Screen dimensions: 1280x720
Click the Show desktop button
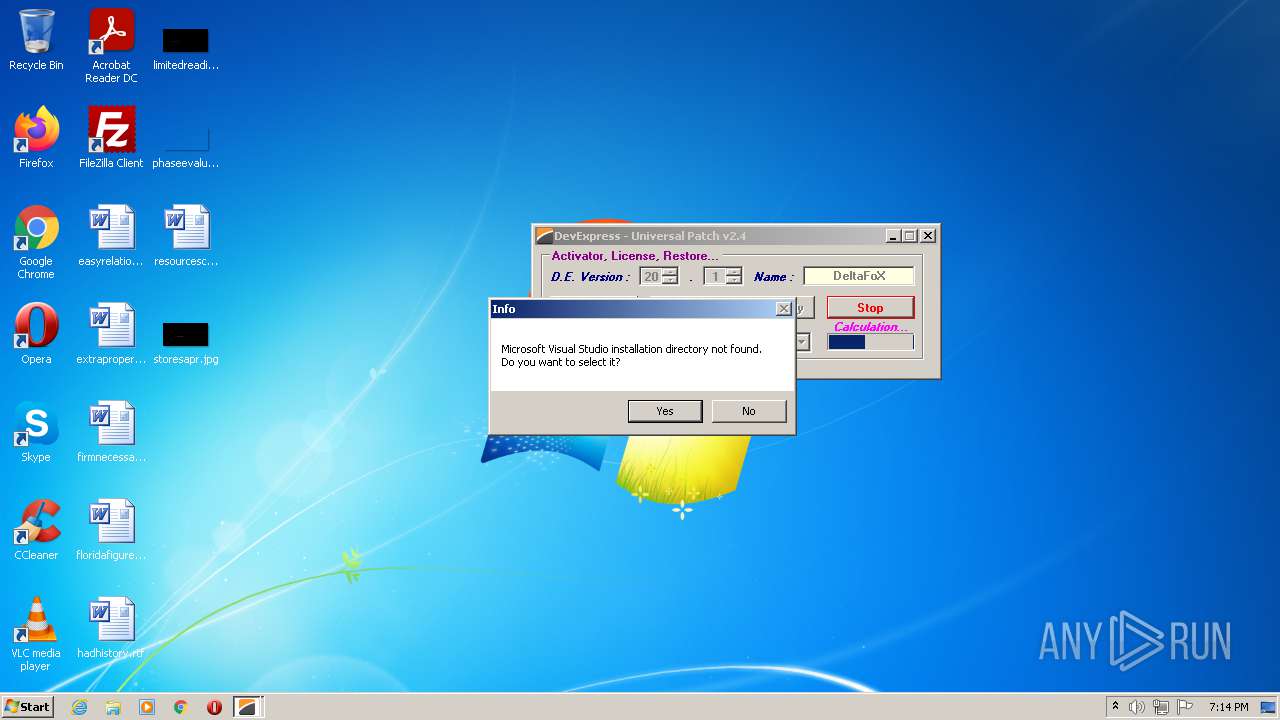[x=1270, y=707]
